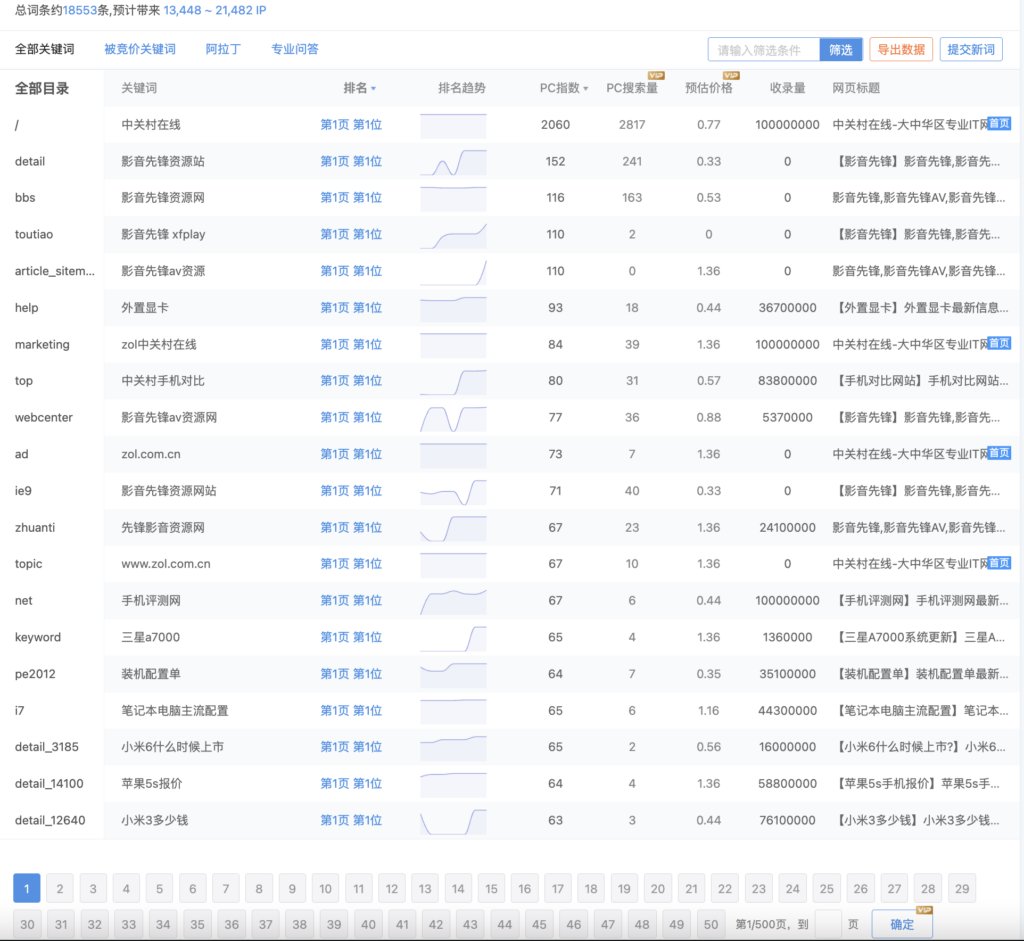Open ranking trend chart for 小米3多少钱

[453, 821]
